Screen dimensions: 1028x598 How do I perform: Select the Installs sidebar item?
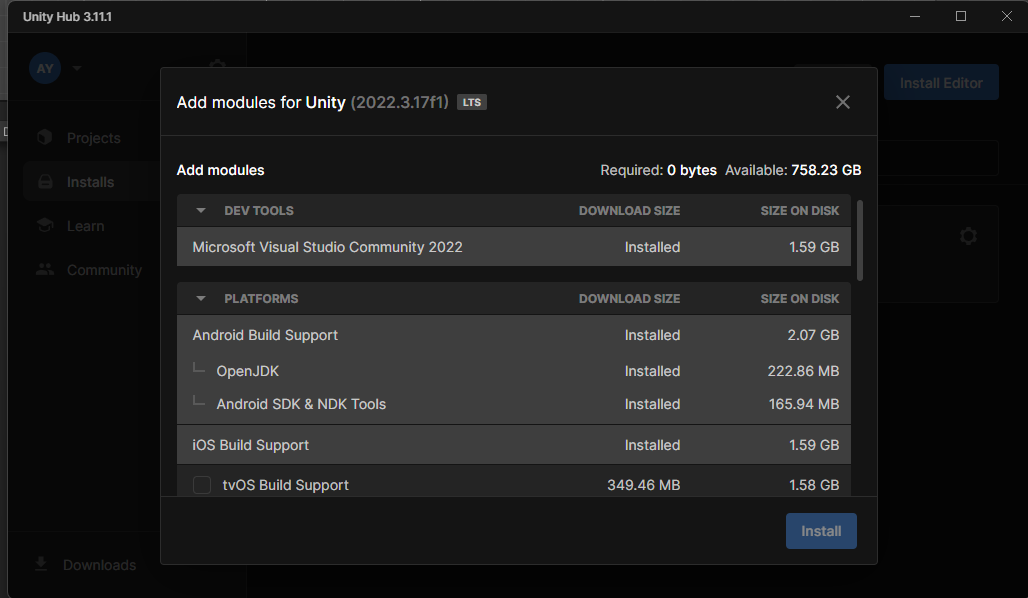pos(90,182)
